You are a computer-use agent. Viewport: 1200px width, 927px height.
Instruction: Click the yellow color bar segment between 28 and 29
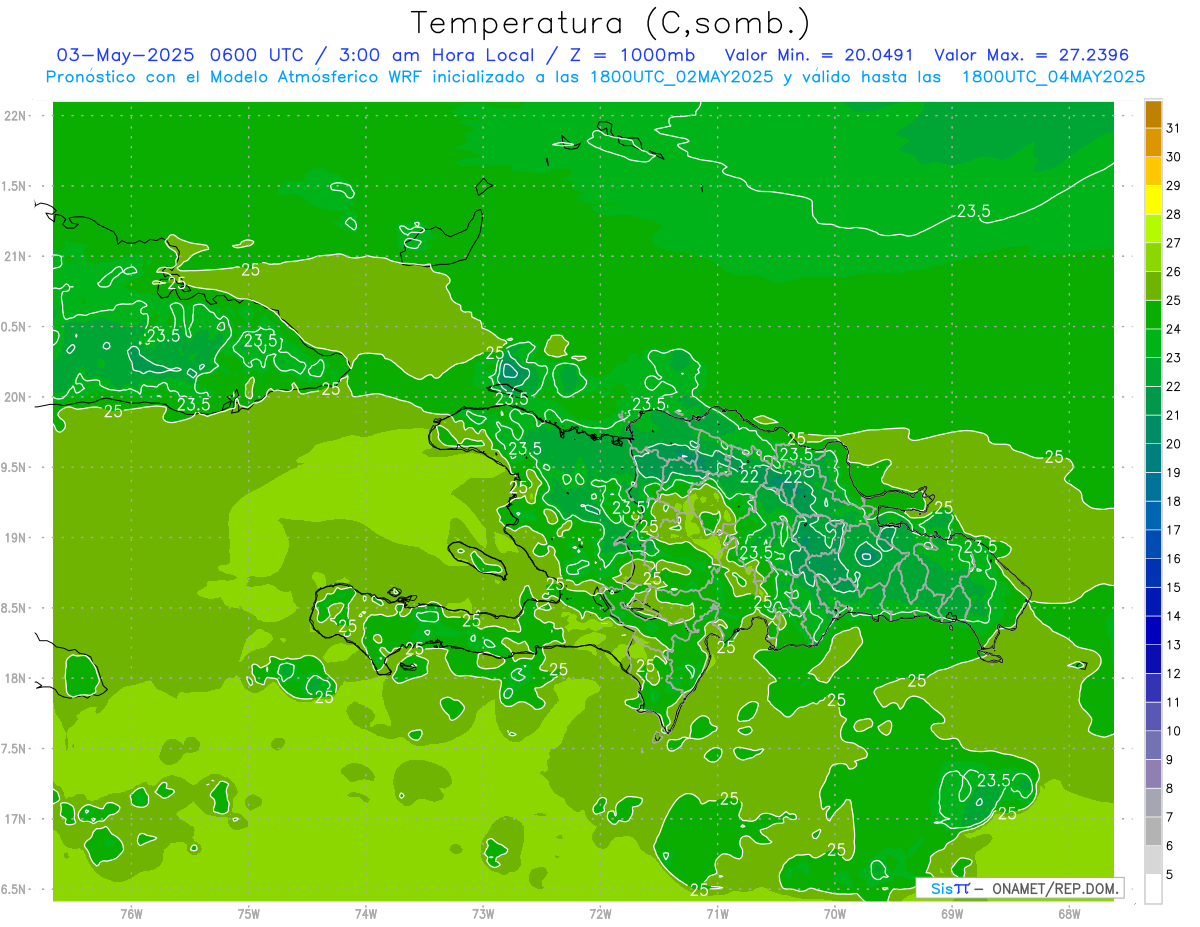coord(1153,200)
